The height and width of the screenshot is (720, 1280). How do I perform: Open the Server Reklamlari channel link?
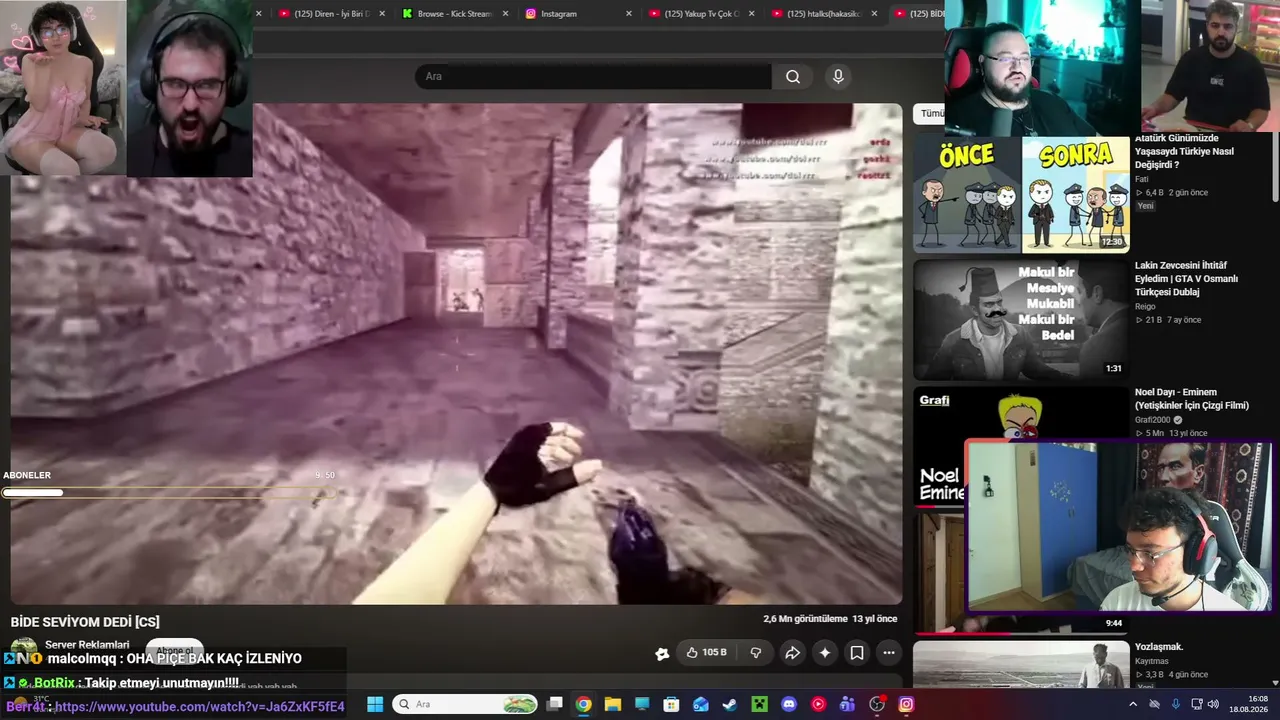point(87,645)
